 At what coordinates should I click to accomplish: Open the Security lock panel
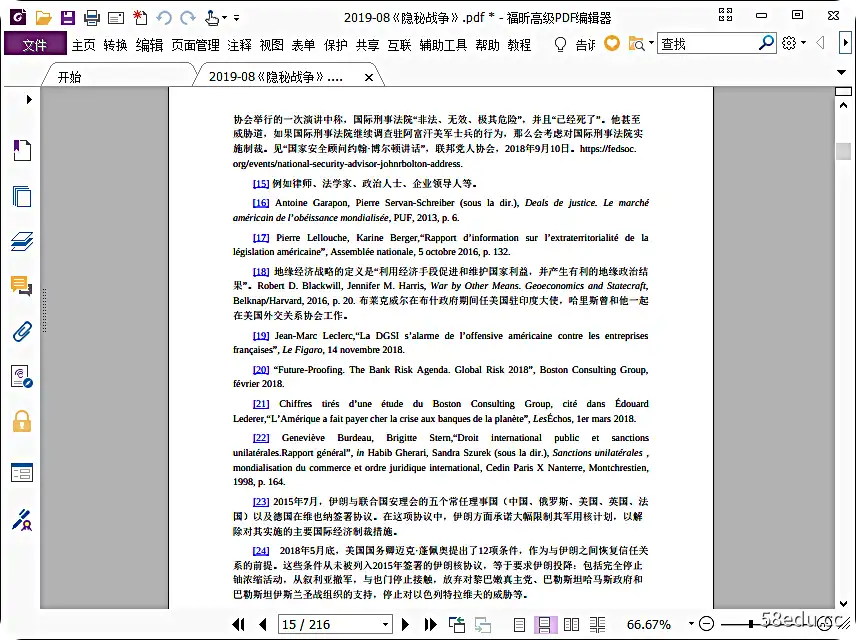pos(22,422)
